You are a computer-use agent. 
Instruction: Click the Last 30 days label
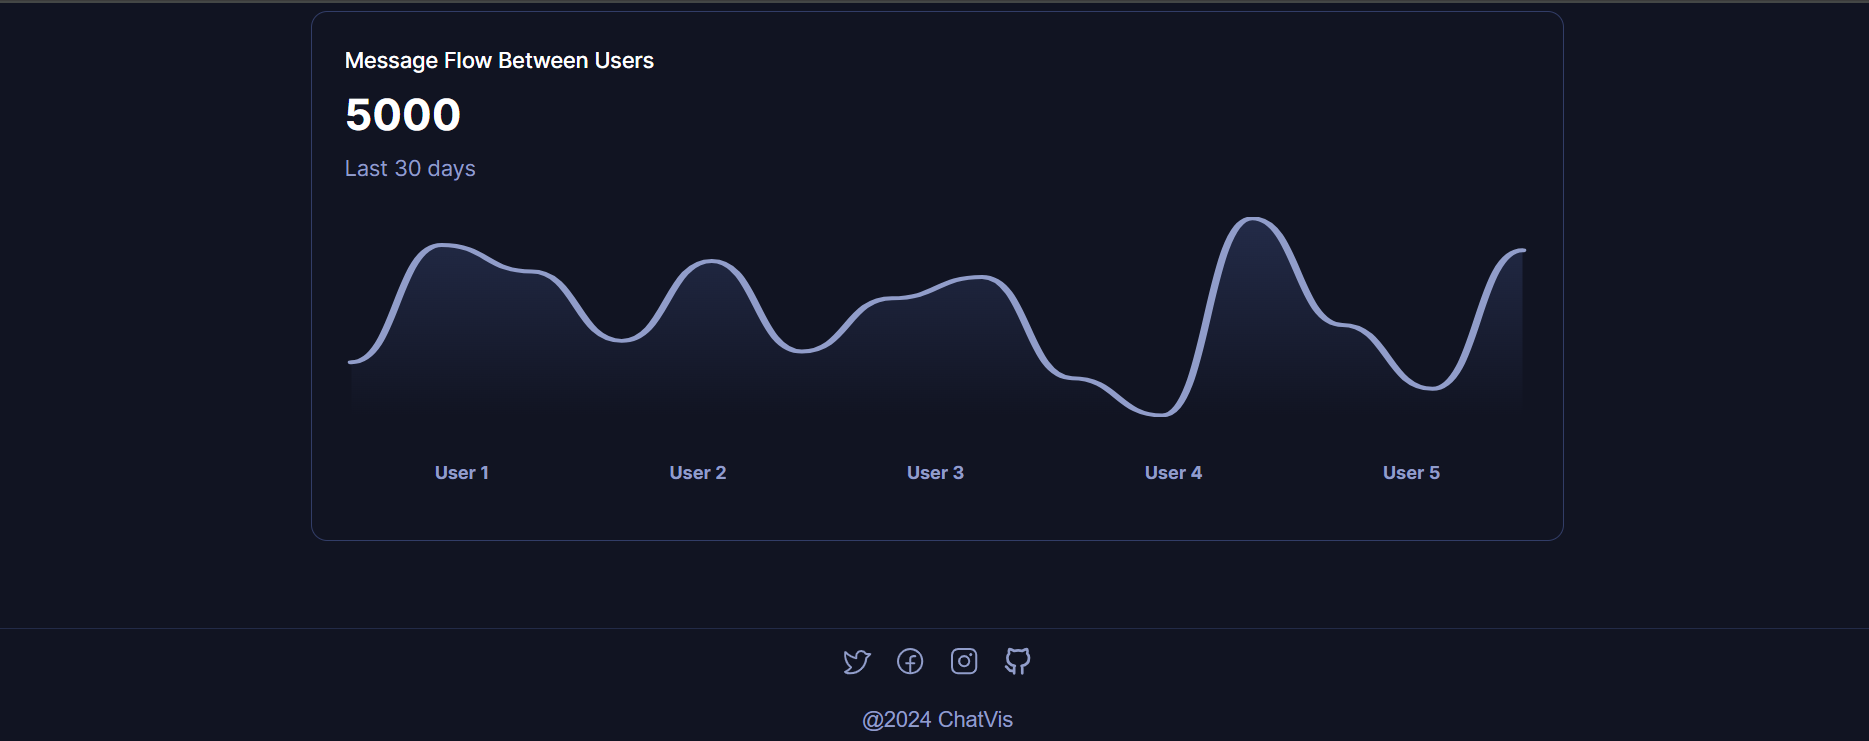click(x=410, y=168)
